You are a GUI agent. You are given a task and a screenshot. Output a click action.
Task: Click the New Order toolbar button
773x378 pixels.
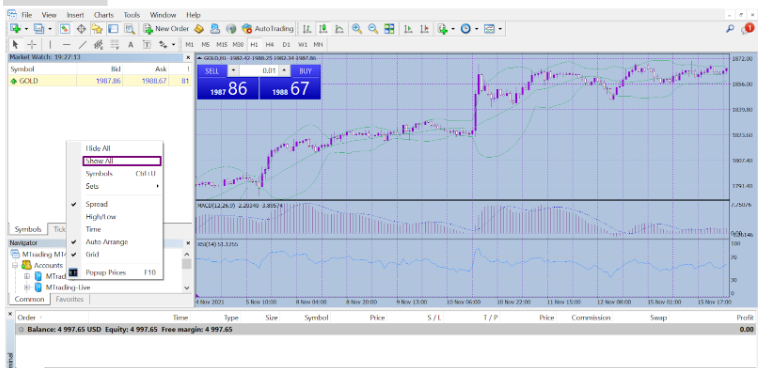(166, 29)
